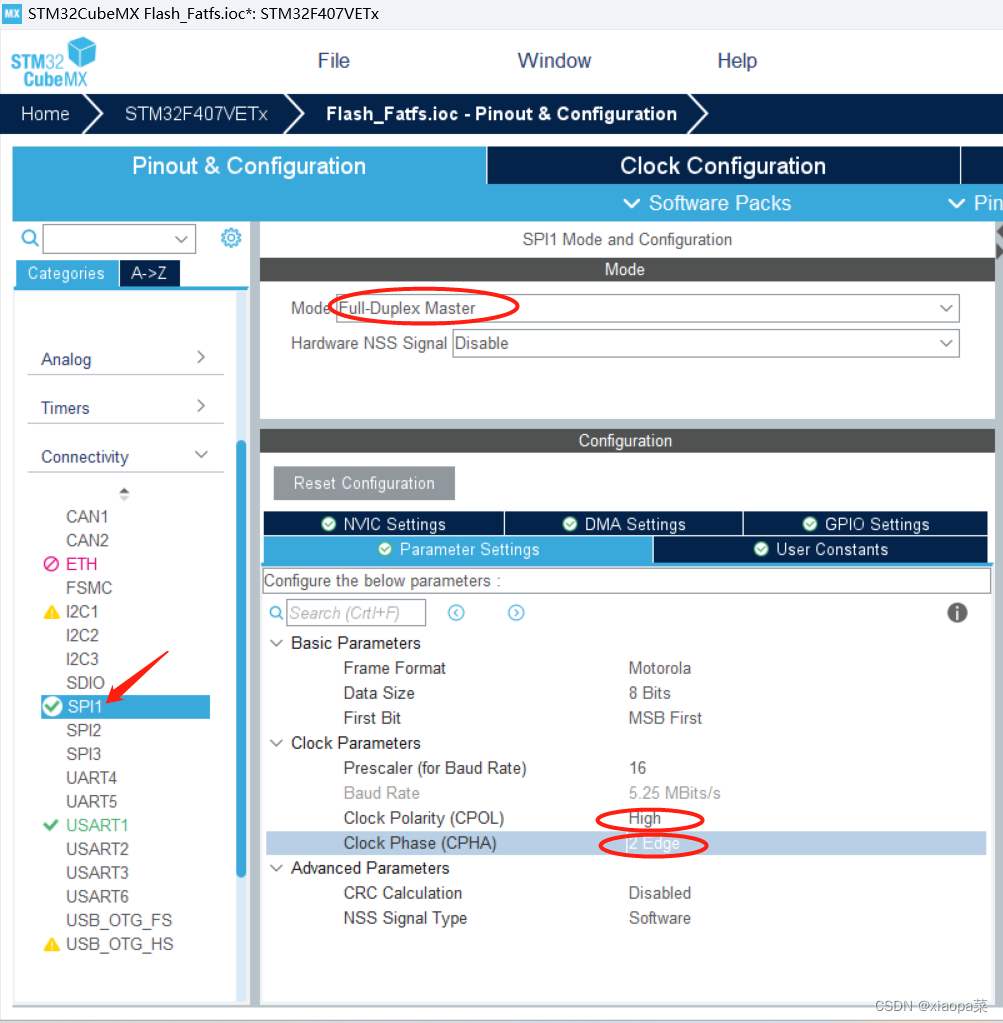
Task: Click the parameter info icon
Action: tap(957, 613)
